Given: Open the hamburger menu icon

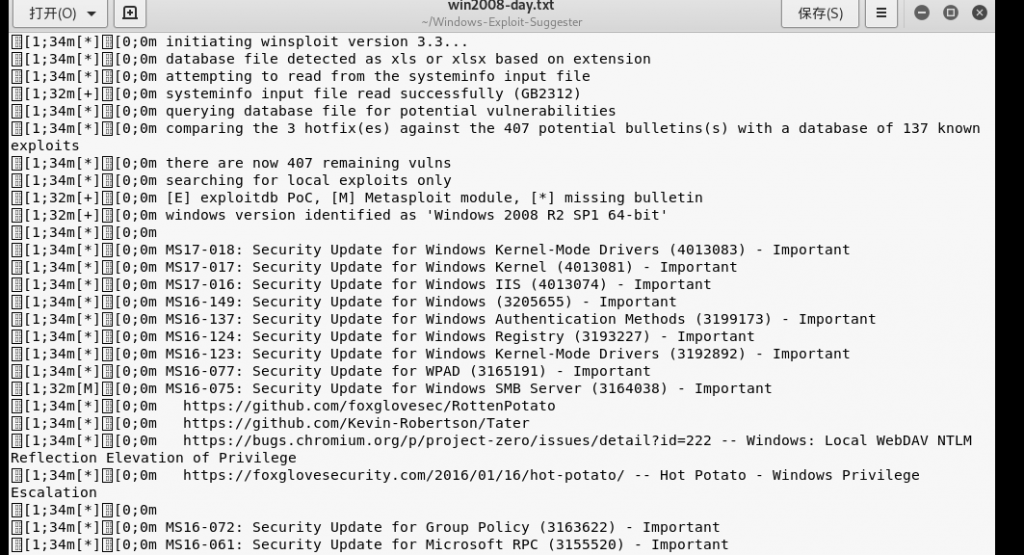Looking at the screenshot, I should (x=881, y=13).
